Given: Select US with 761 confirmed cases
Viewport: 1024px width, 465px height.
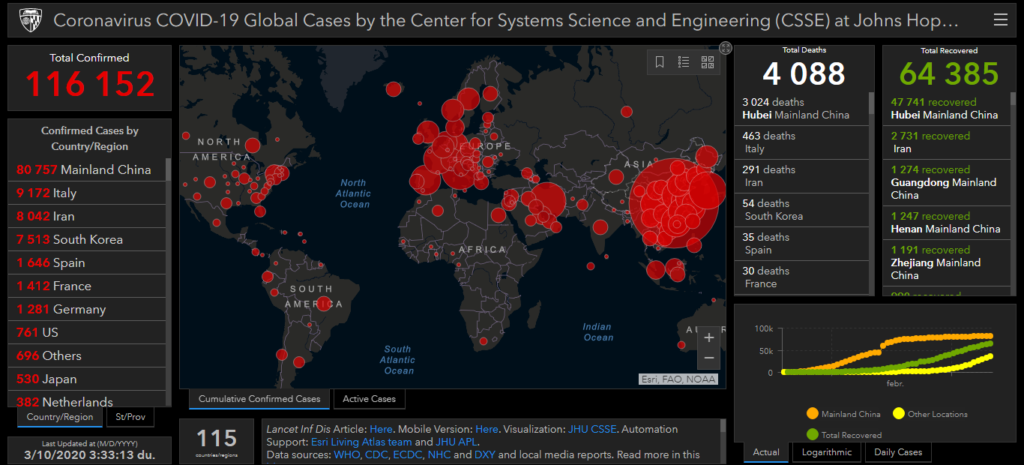Looking at the screenshot, I should pyautogui.click(x=87, y=332).
